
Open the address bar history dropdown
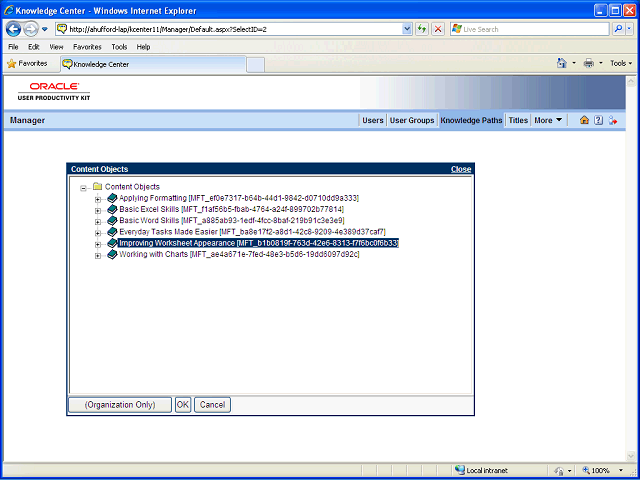[x=407, y=29]
